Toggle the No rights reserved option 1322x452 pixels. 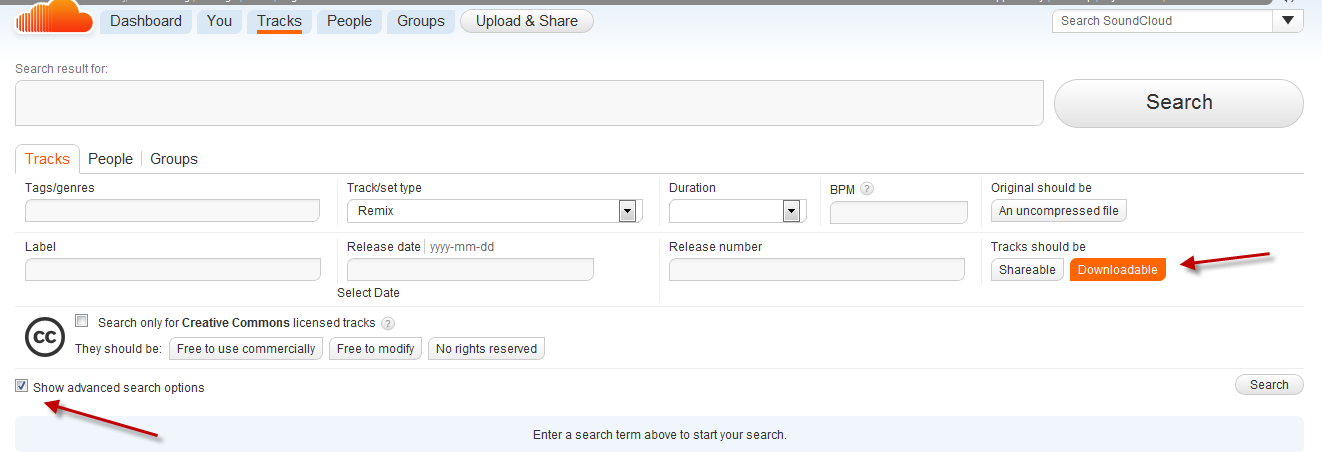click(486, 349)
